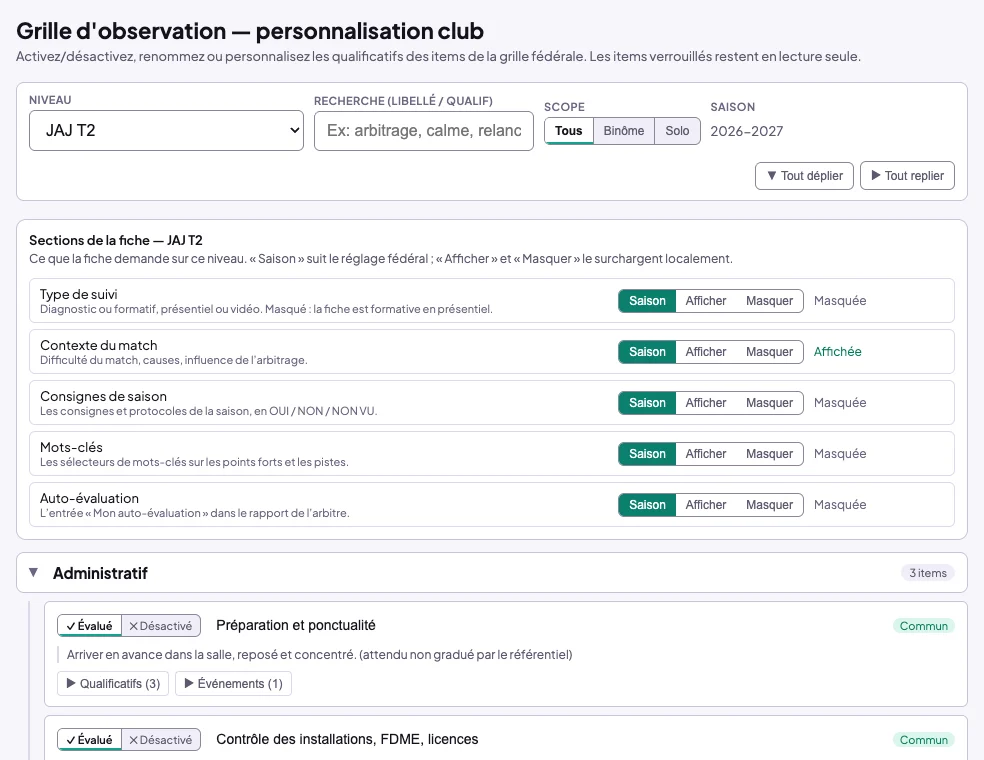Set Consignes de saison to Masquer
Viewport: 984px width, 760px height.
point(769,402)
